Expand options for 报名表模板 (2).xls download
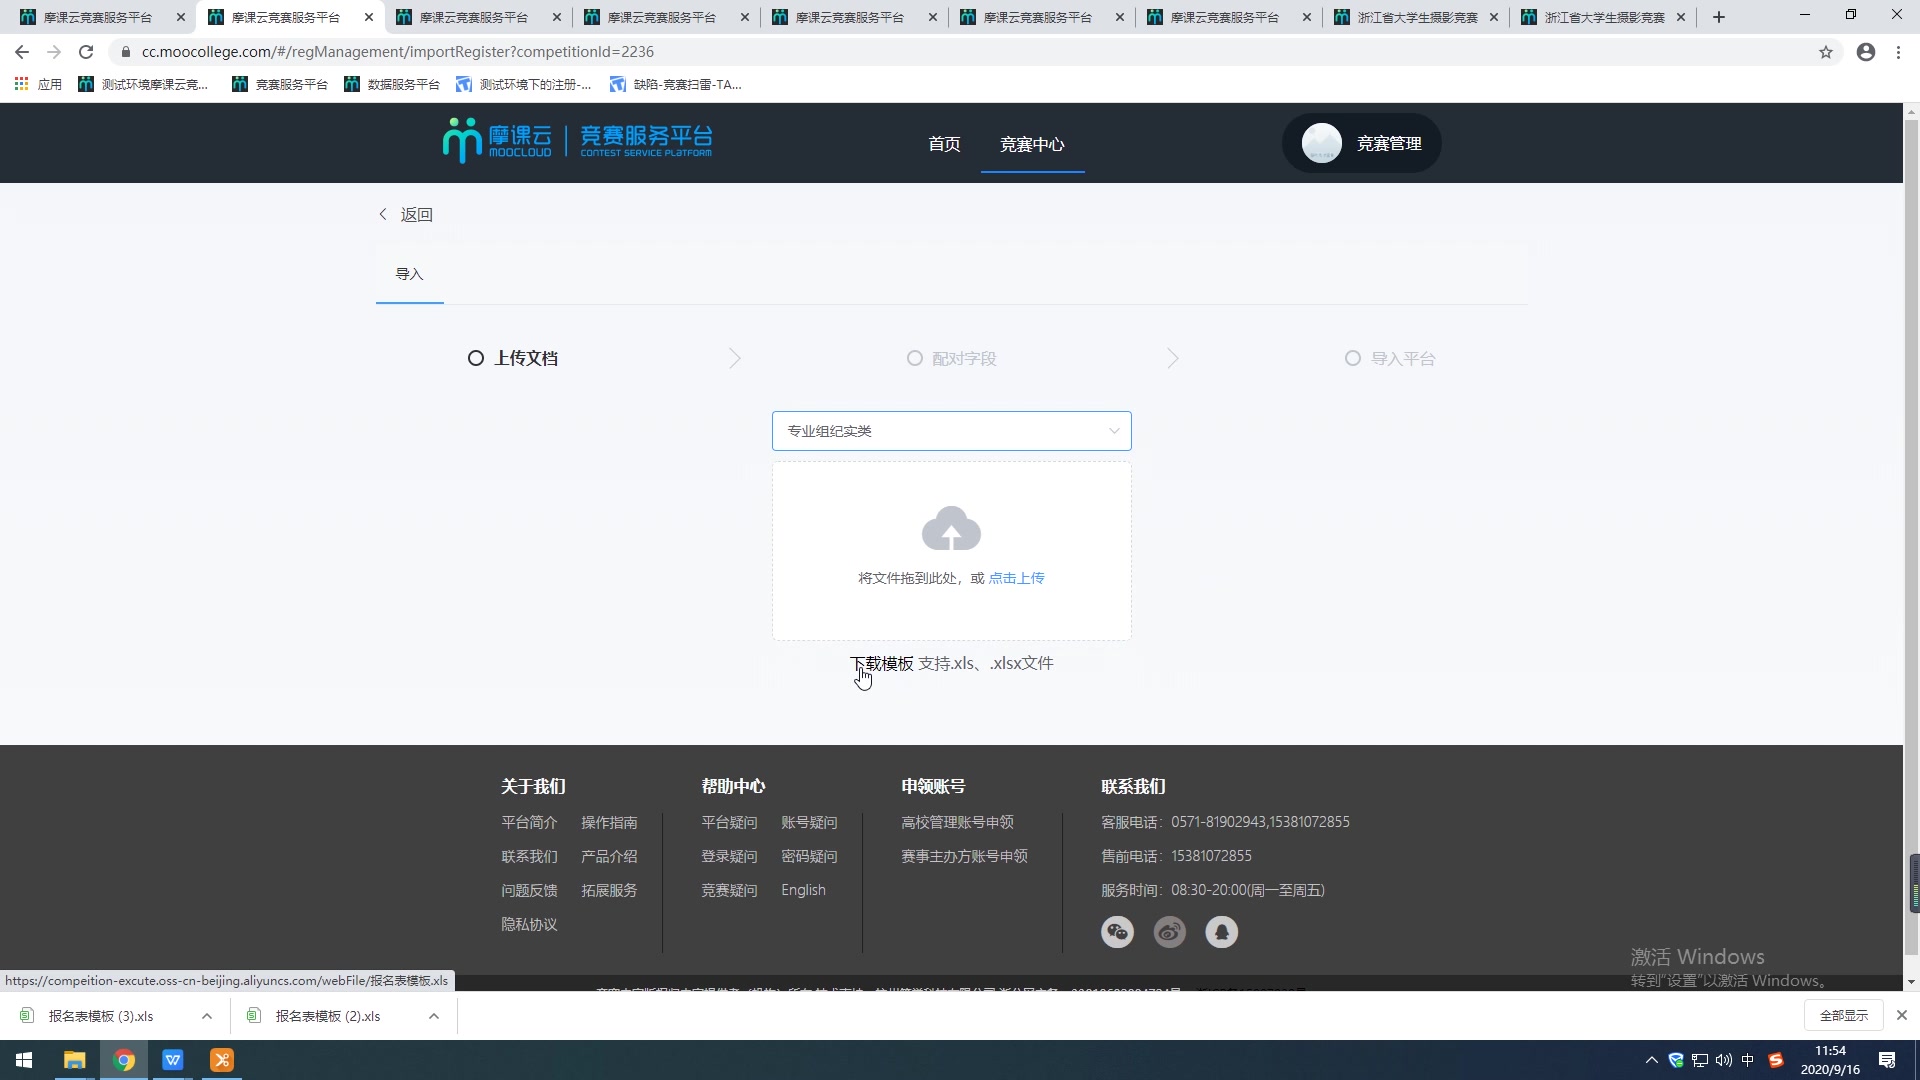This screenshot has width=1920, height=1080. [x=433, y=1016]
